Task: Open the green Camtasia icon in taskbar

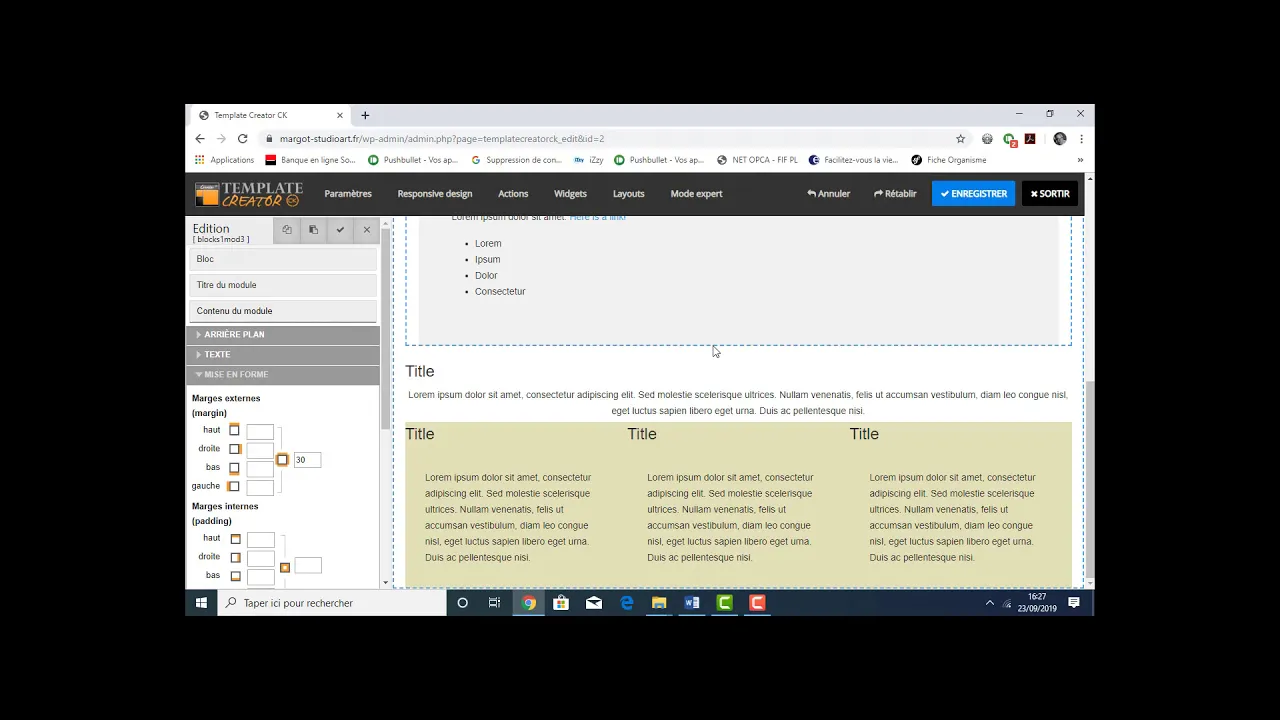Action: [x=725, y=603]
